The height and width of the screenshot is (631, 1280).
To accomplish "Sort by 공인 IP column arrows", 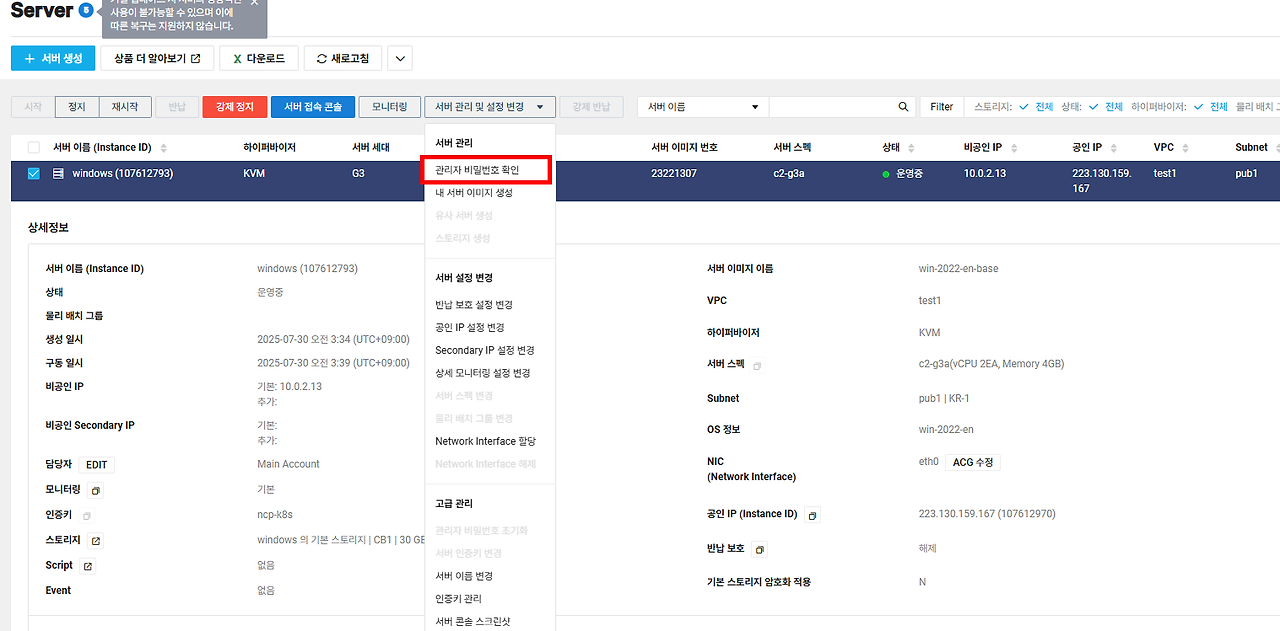I will [1116, 148].
